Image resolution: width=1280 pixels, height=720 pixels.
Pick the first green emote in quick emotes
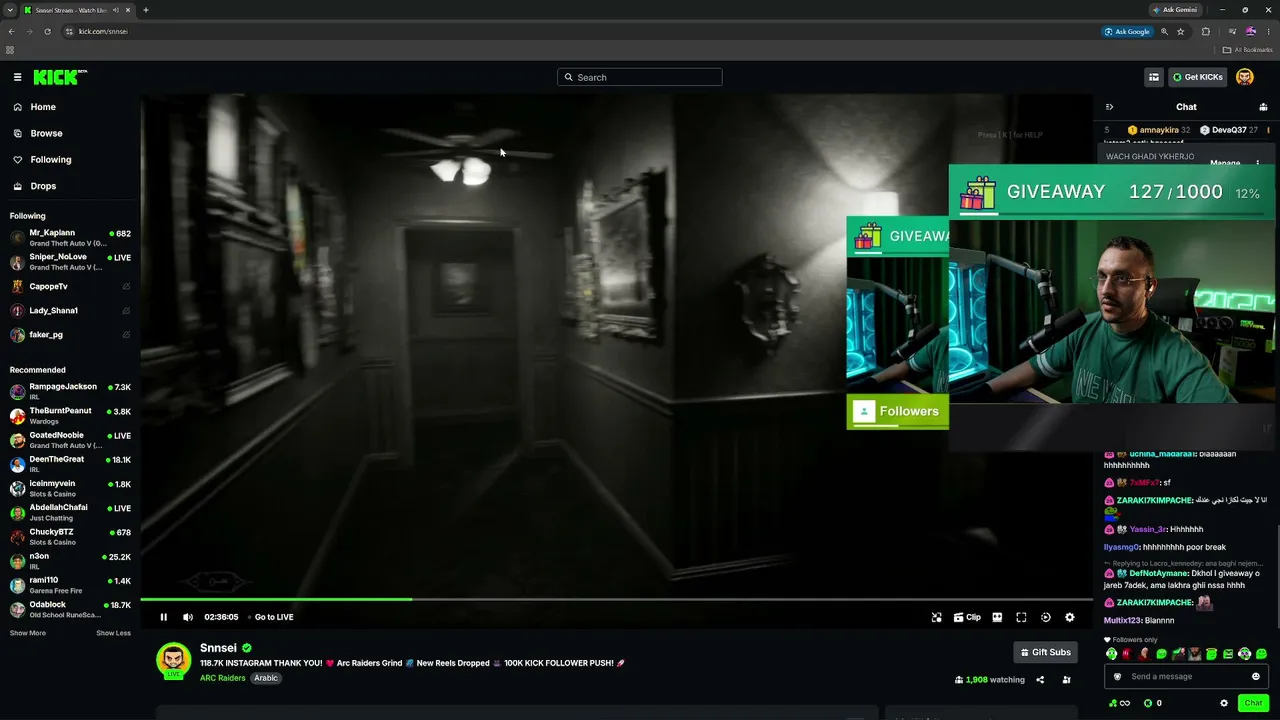(x=1111, y=654)
